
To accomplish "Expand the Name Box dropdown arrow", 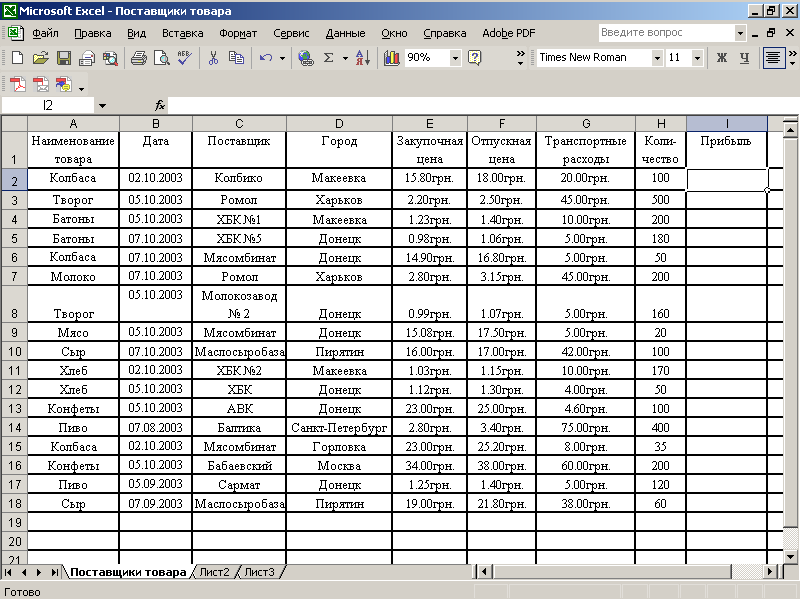I will 102,106.
